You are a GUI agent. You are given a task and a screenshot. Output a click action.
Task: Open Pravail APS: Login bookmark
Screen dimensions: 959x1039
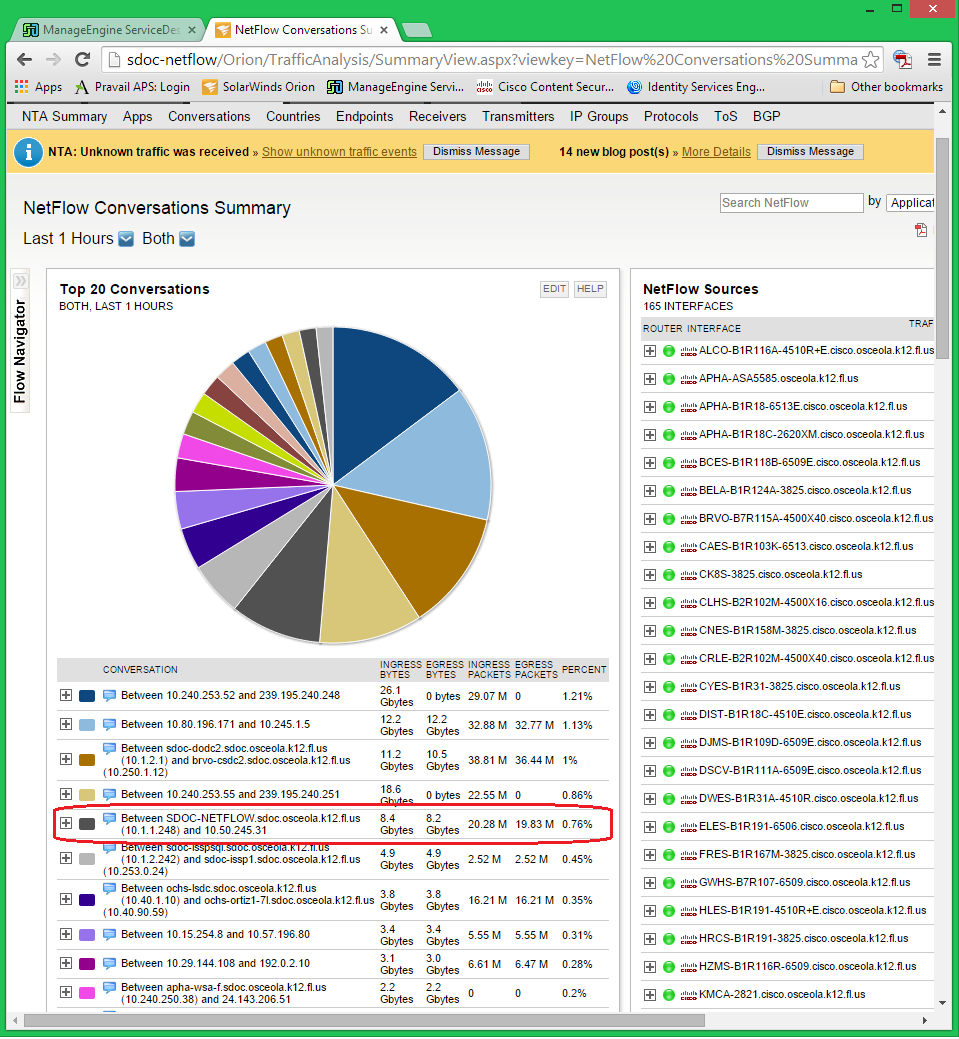click(x=133, y=87)
